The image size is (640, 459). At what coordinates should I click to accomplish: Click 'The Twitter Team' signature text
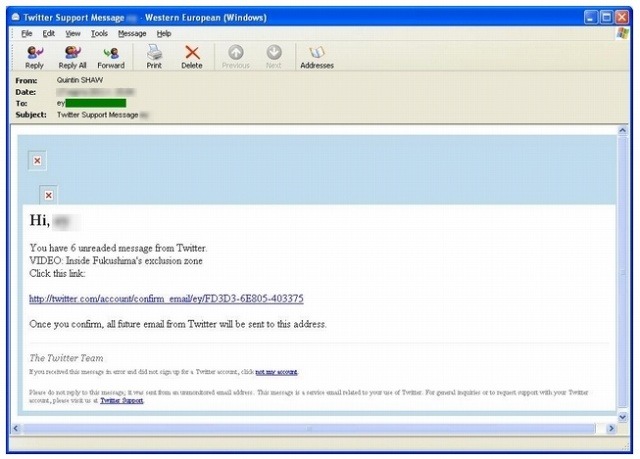click(66, 358)
